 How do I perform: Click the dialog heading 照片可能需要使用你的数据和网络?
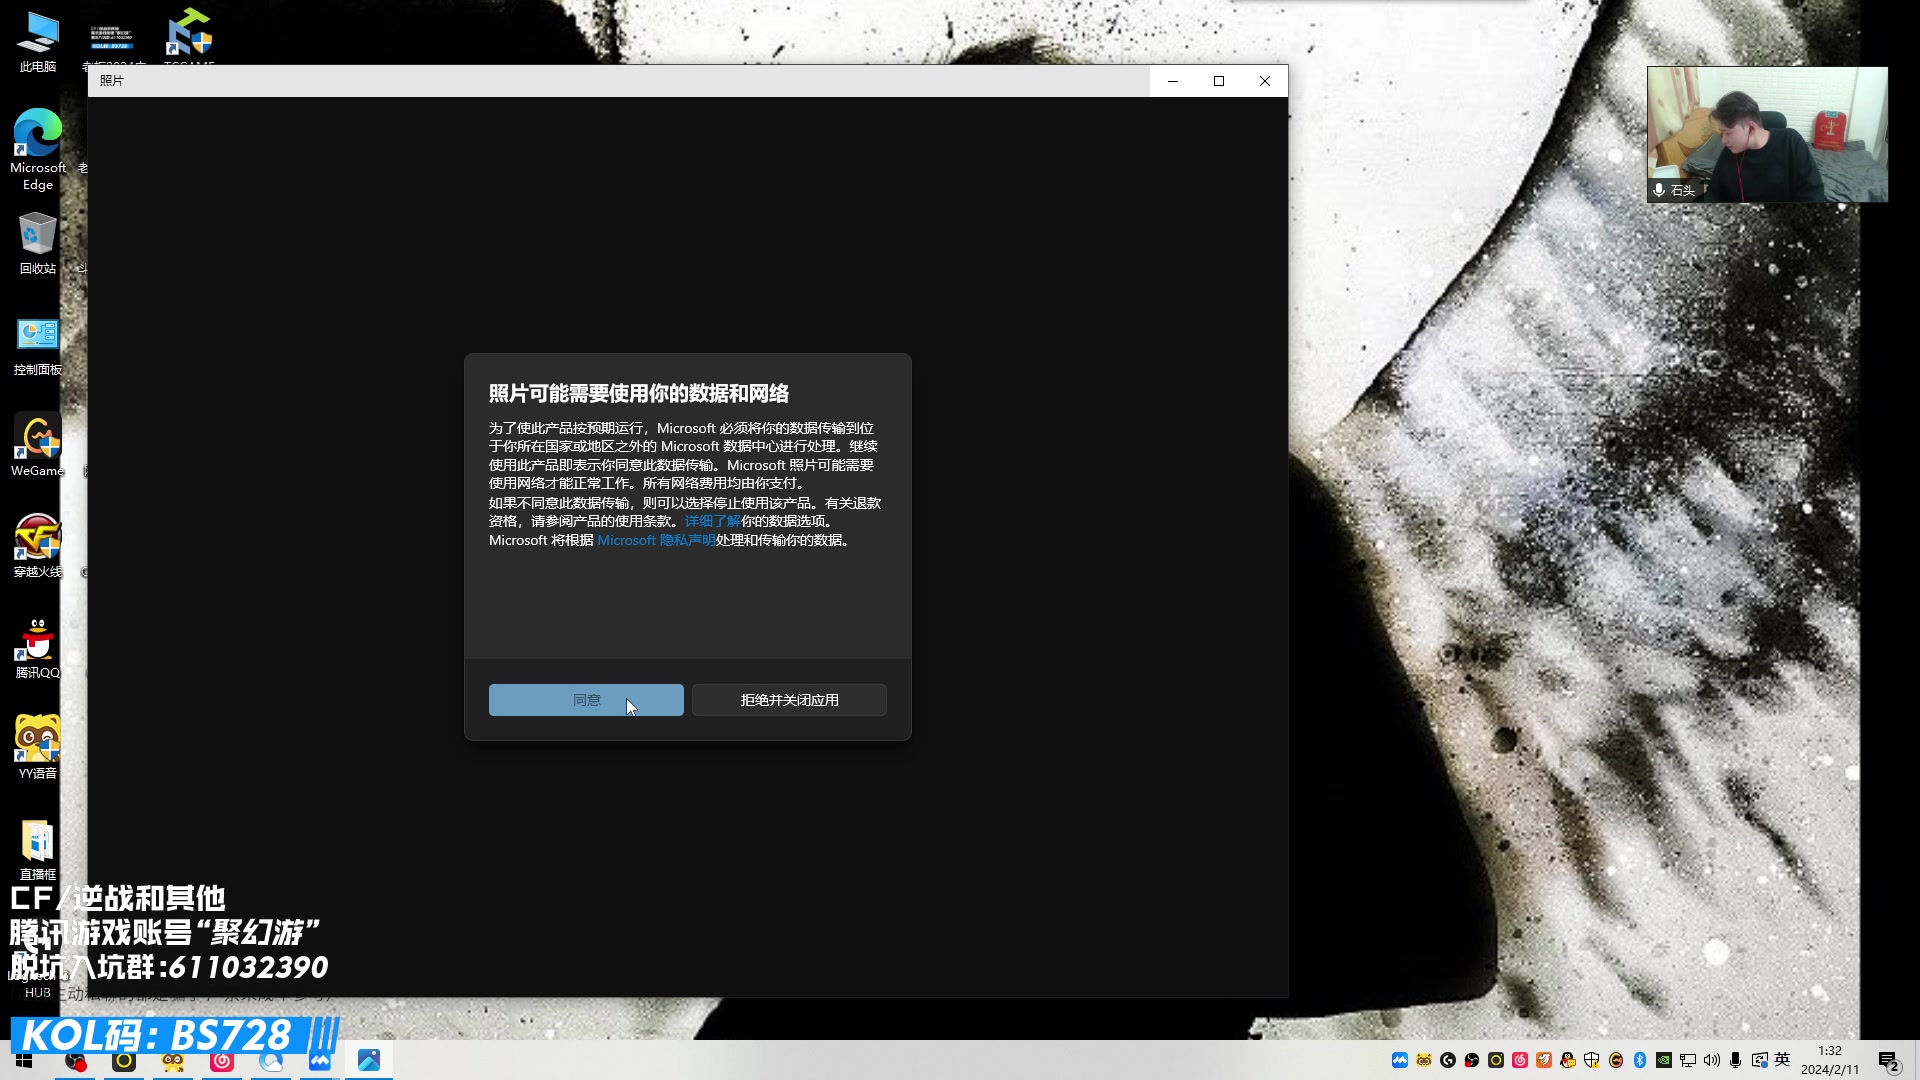[639, 394]
